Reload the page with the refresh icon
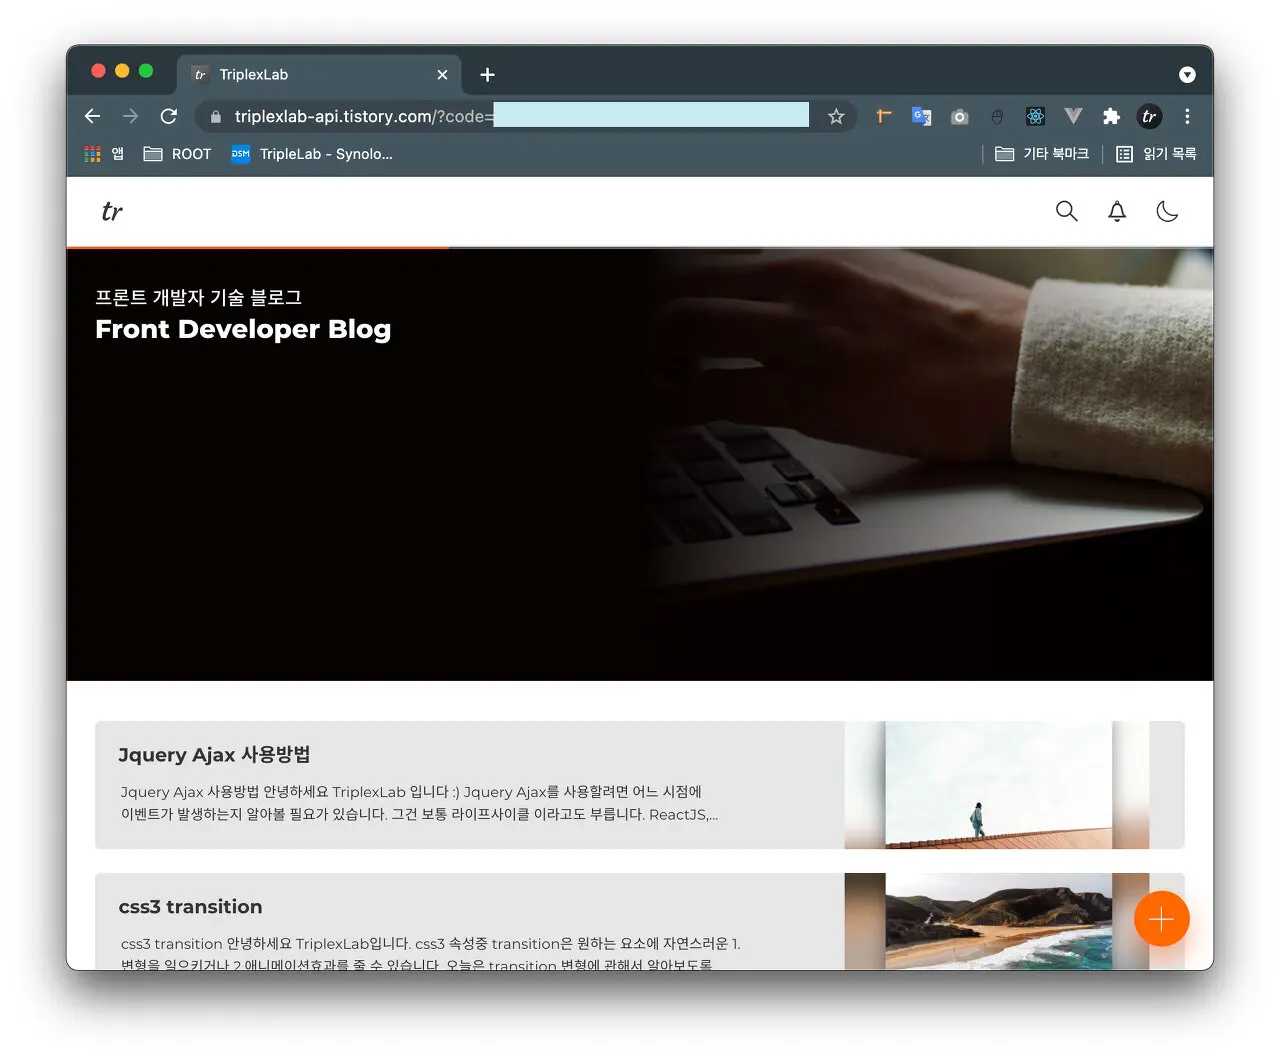 169,116
